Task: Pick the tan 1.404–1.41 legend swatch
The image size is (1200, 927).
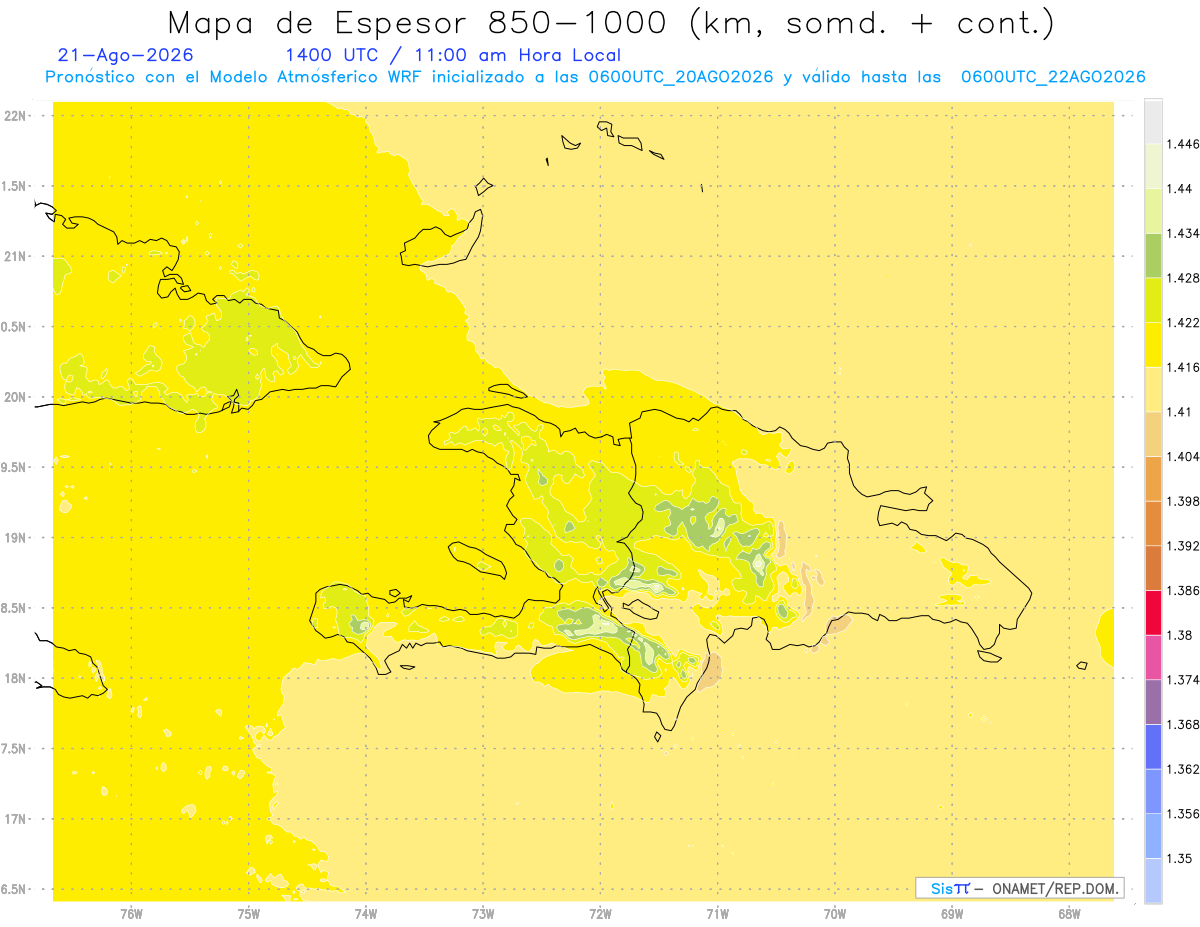Action: click(x=1153, y=434)
